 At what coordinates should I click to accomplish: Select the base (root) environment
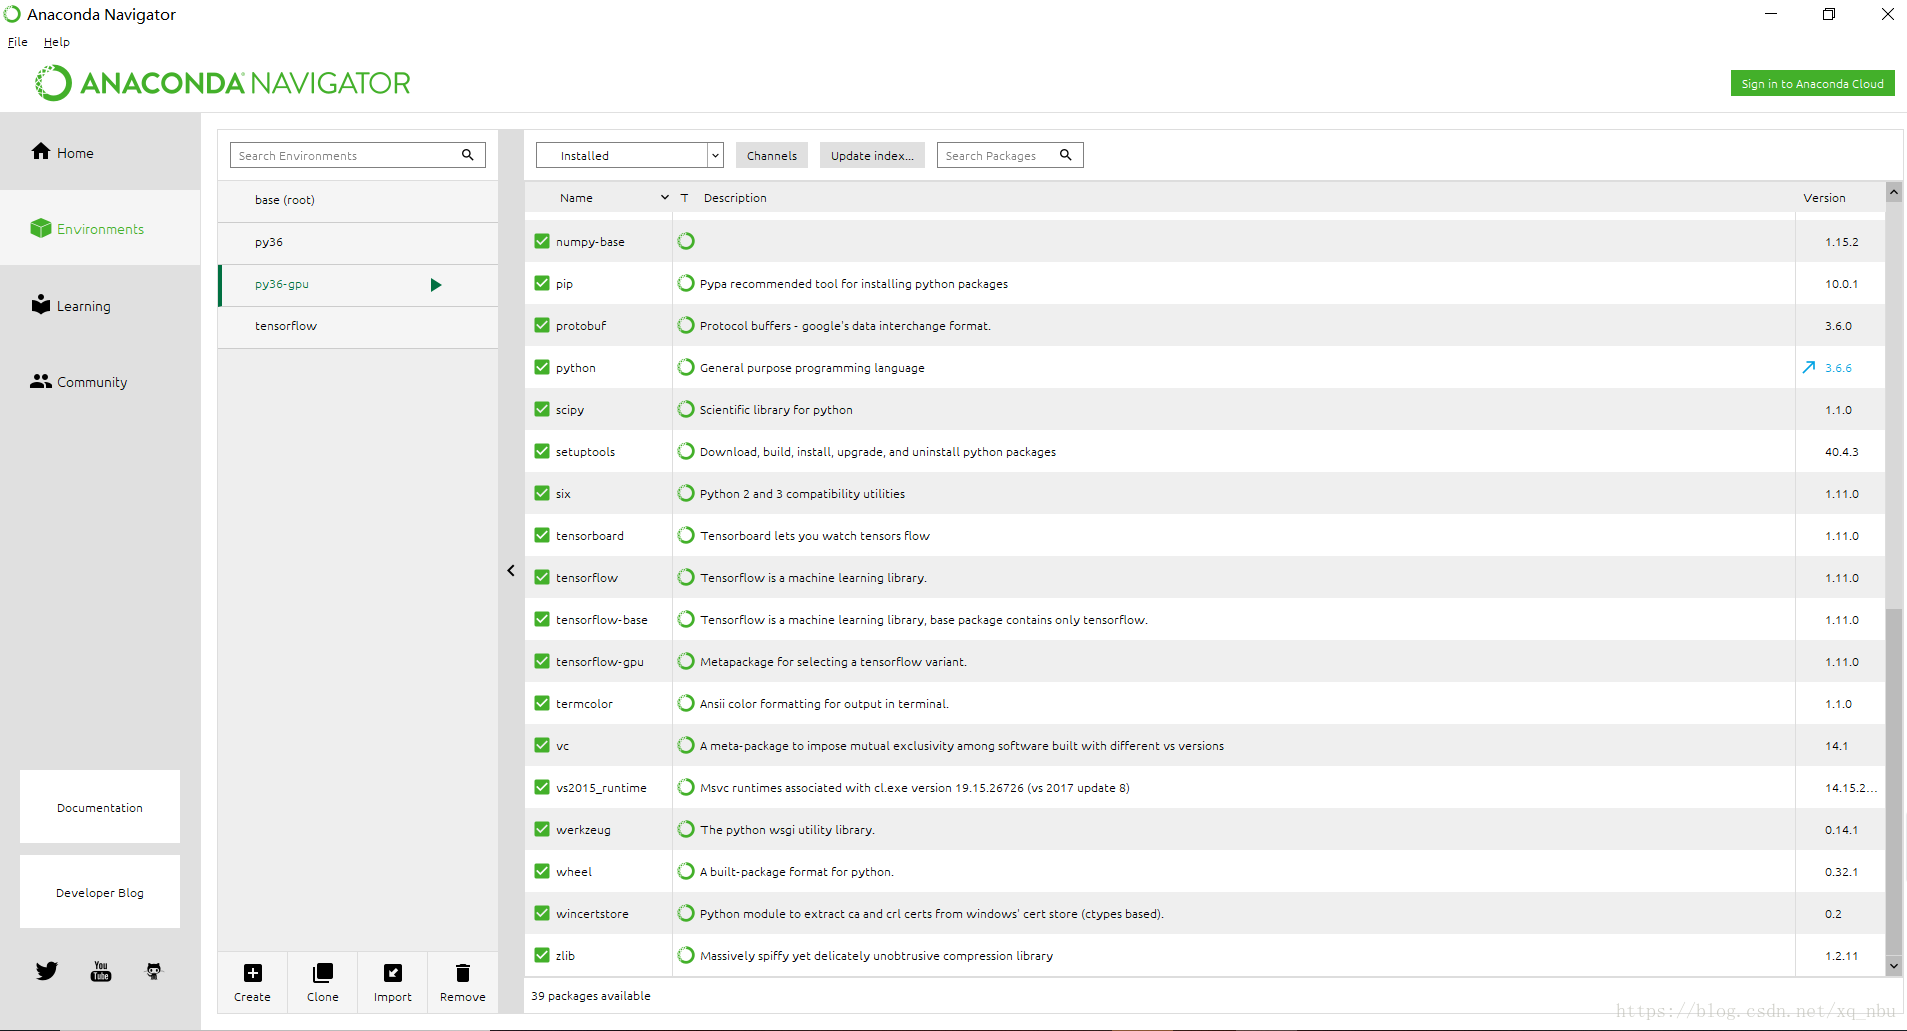[x=358, y=200]
